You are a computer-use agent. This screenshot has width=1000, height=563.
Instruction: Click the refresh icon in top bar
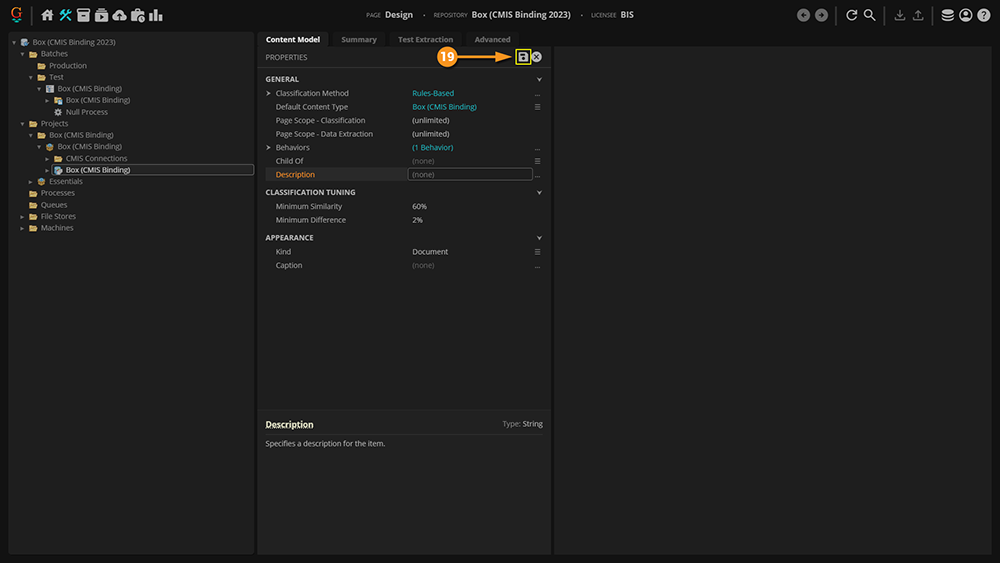click(x=852, y=15)
